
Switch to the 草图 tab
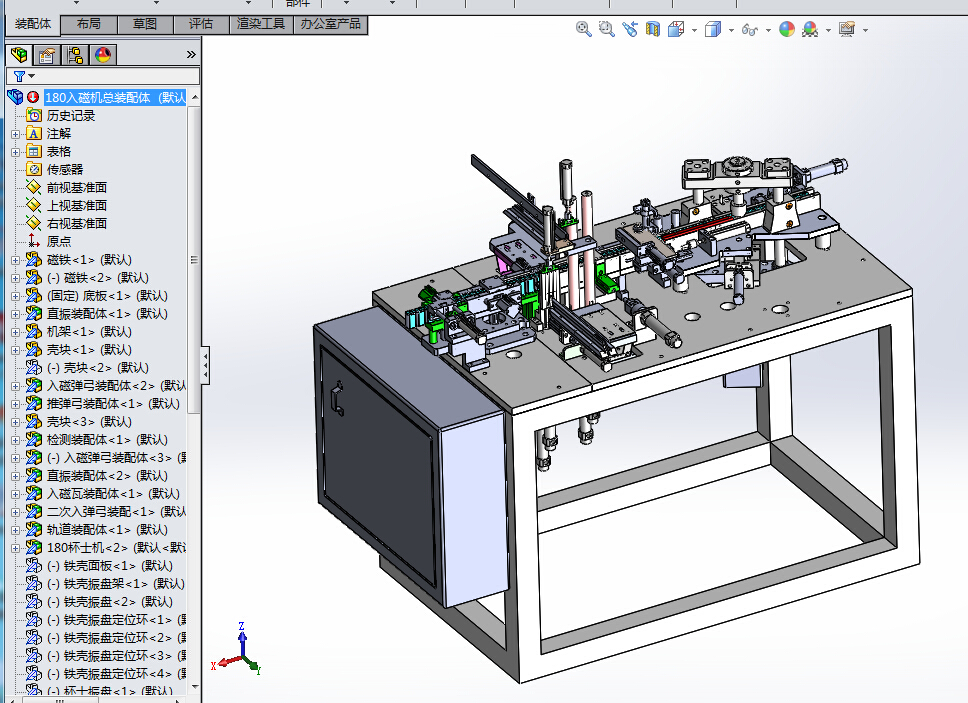[144, 24]
